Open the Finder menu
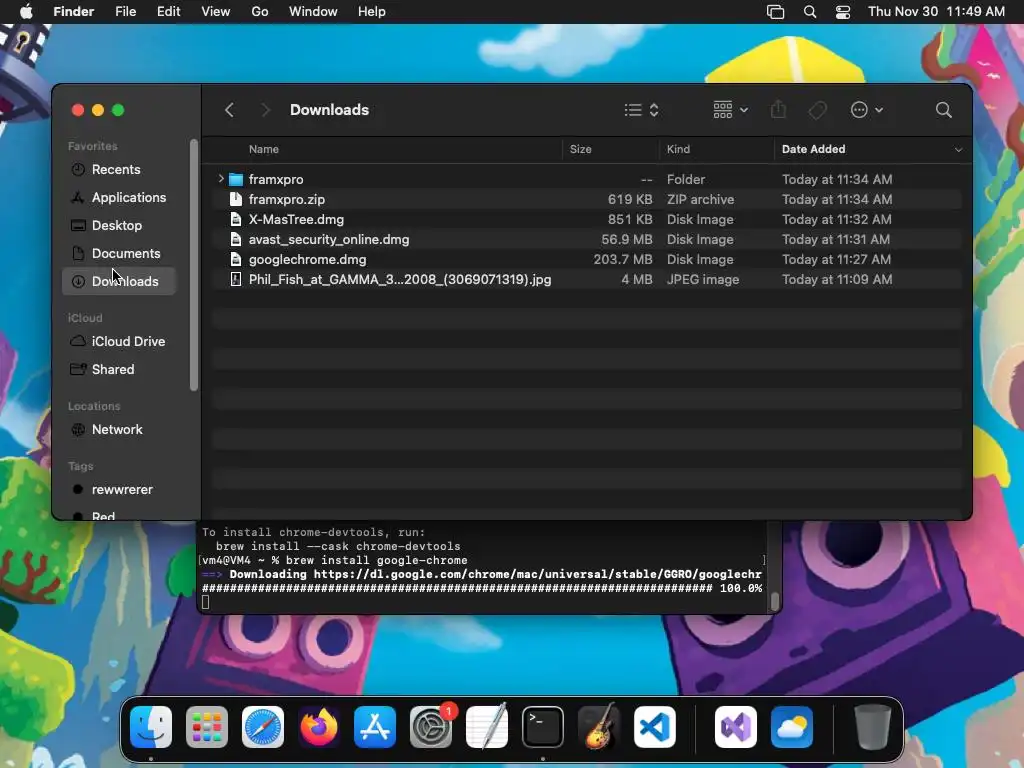 click(x=74, y=12)
